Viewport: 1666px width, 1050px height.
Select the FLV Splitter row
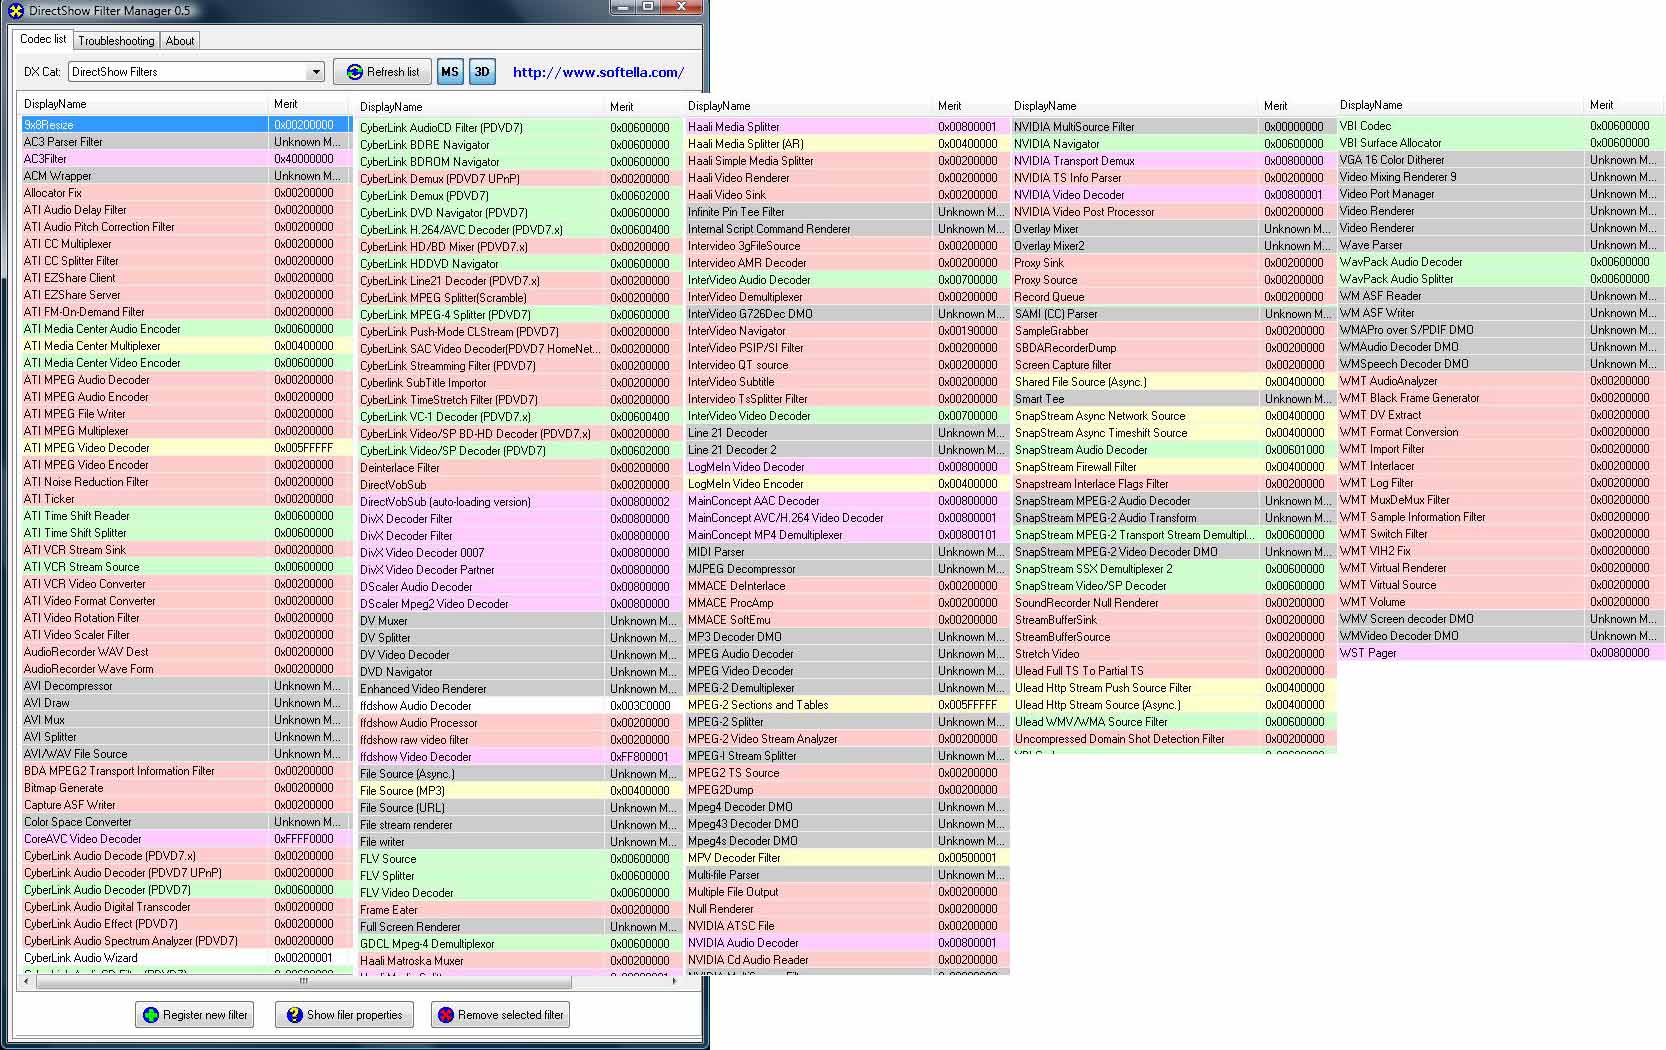pos(518,876)
